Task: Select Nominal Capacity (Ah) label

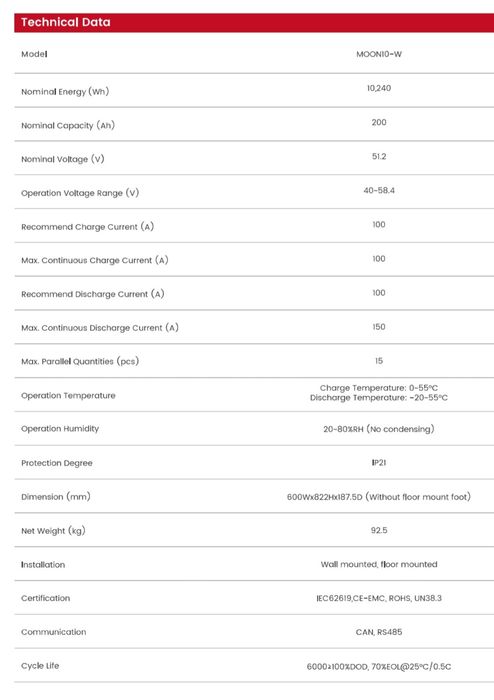Action: (68, 125)
